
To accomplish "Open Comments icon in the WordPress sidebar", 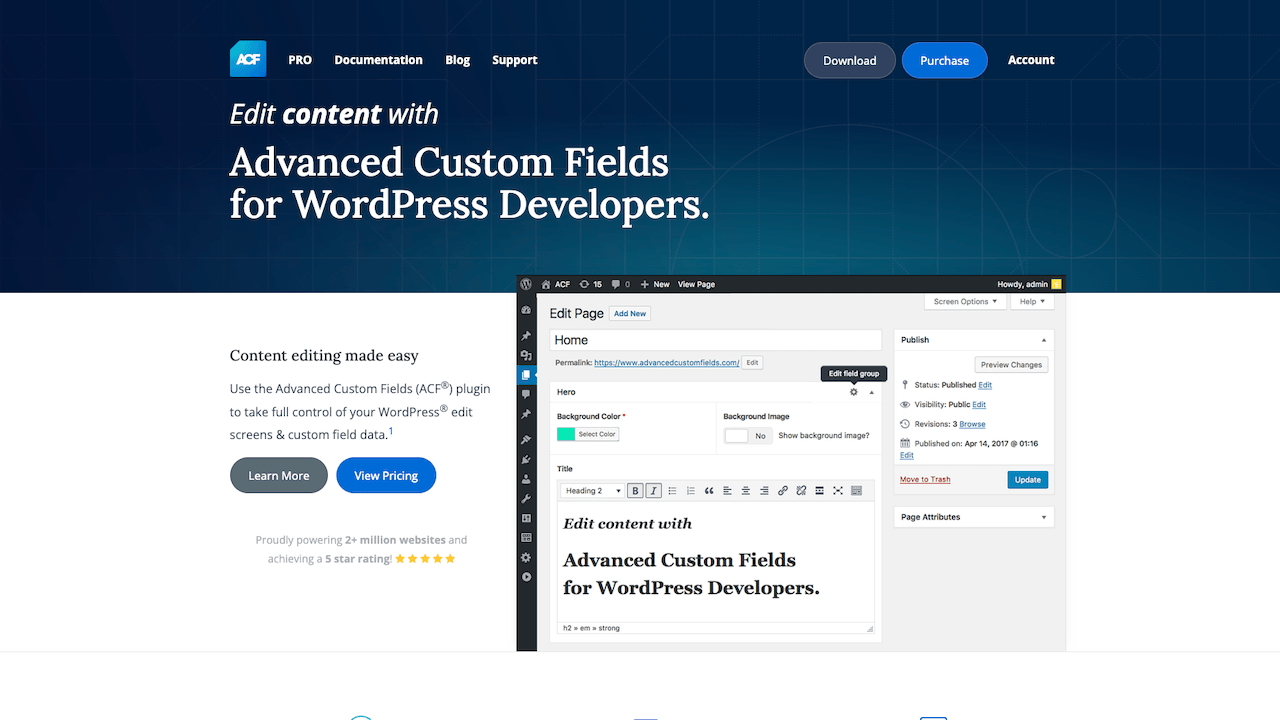I will (526, 394).
